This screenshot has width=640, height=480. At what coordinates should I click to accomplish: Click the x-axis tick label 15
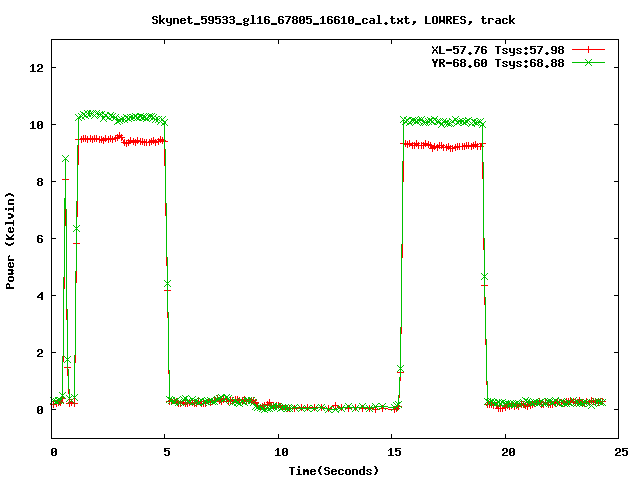click(x=394, y=452)
